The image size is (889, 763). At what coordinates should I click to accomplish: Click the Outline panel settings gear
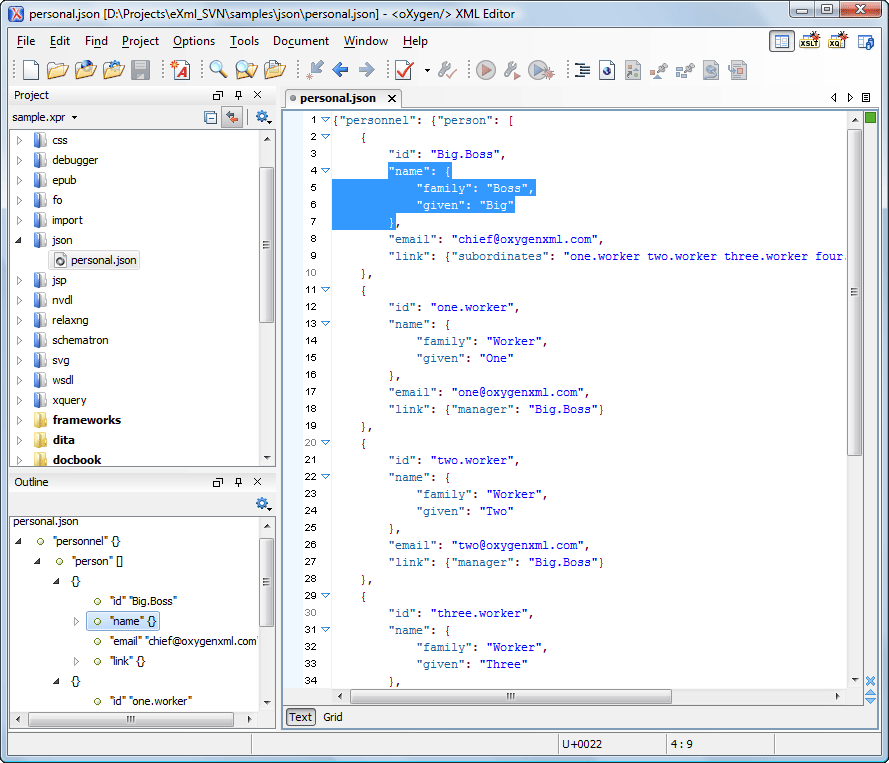click(263, 504)
